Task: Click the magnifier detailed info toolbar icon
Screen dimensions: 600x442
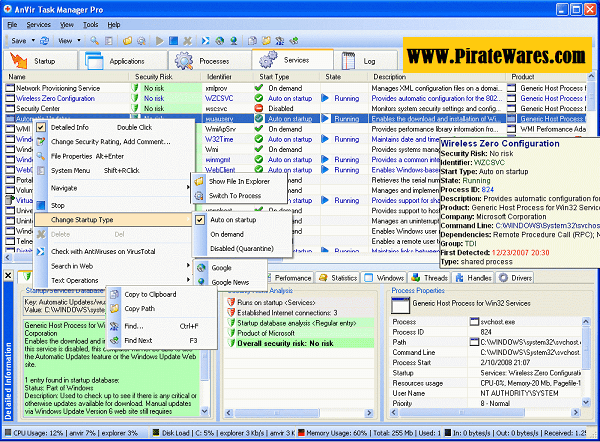Action: 95,41
